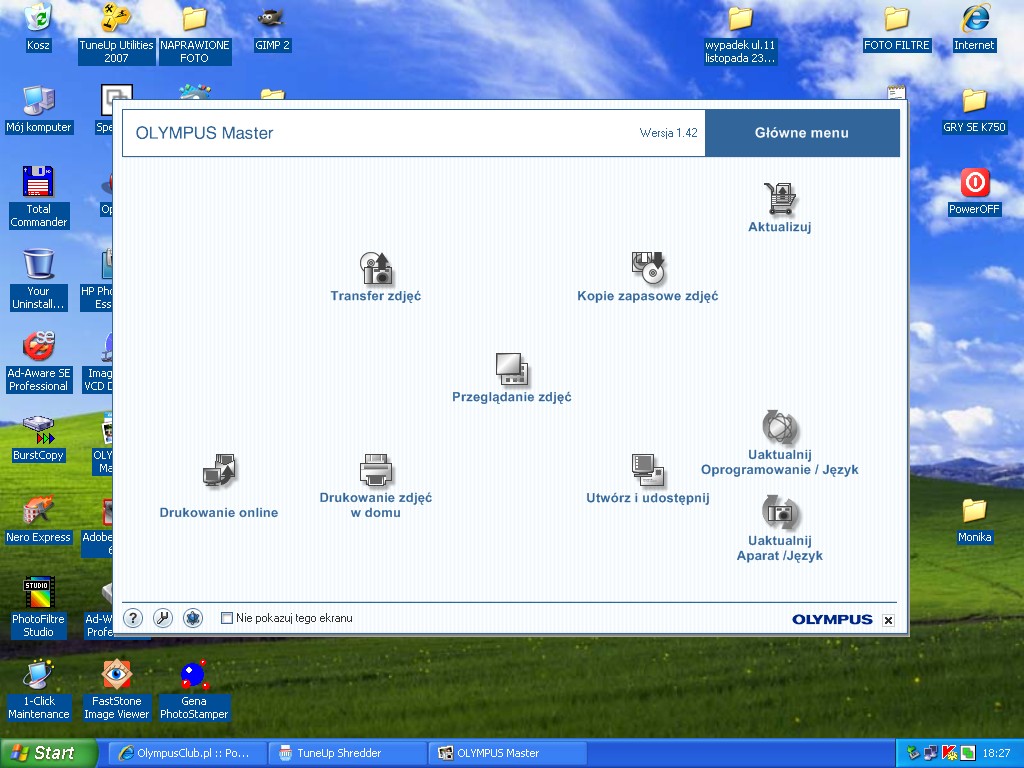Open Kopie zapasowe zdjęć backup option
The height and width of the screenshot is (768, 1024).
[x=647, y=278]
